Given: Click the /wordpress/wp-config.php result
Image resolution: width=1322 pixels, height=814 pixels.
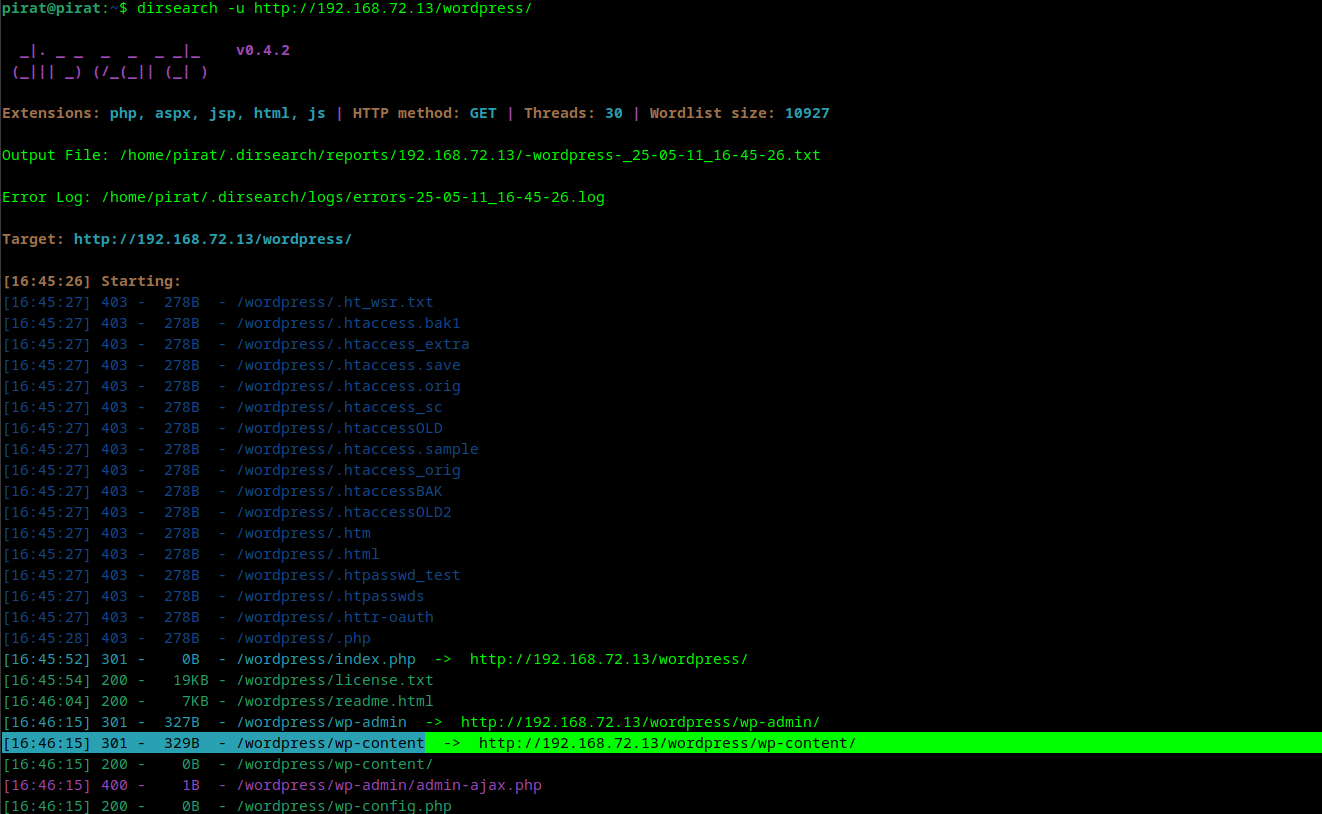Looking at the screenshot, I should point(343,806).
